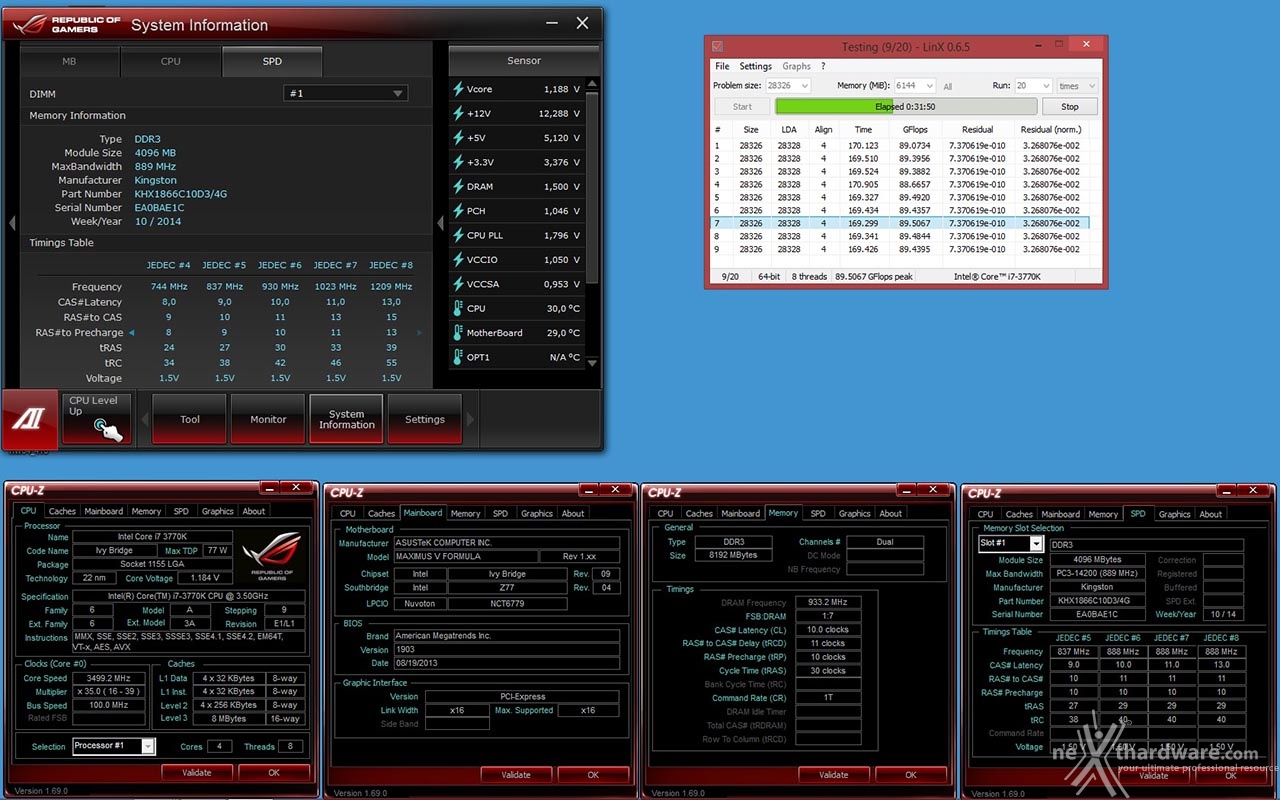The width and height of the screenshot is (1280, 800).
Task: Open the CPU-Z Slot #1 dropdown
Action: click(x=1011, y=544)
